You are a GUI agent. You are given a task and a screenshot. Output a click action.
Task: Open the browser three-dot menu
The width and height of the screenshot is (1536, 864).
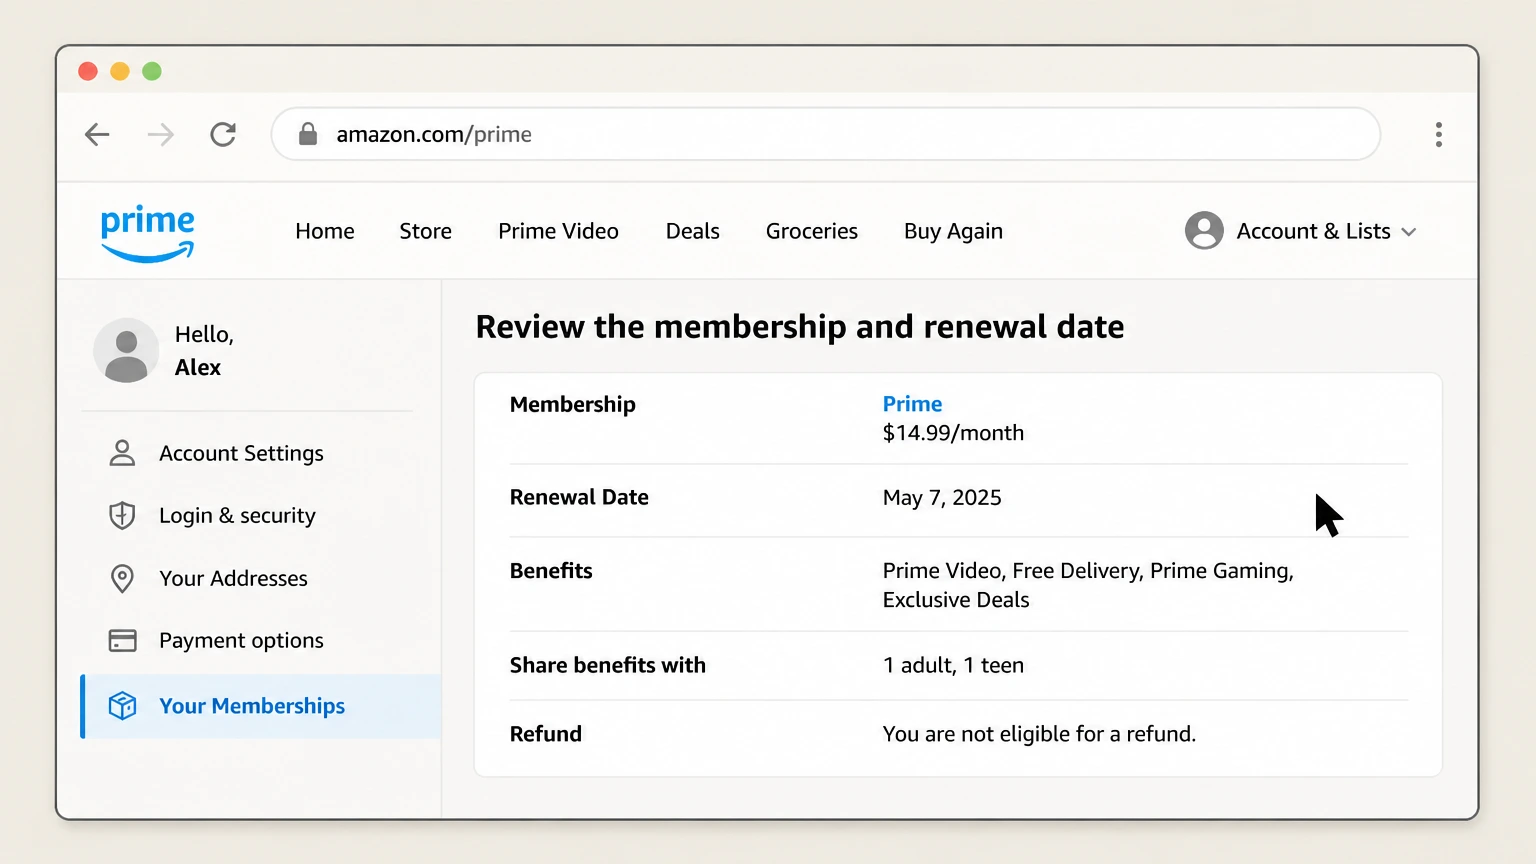(x=1438, y=134)
